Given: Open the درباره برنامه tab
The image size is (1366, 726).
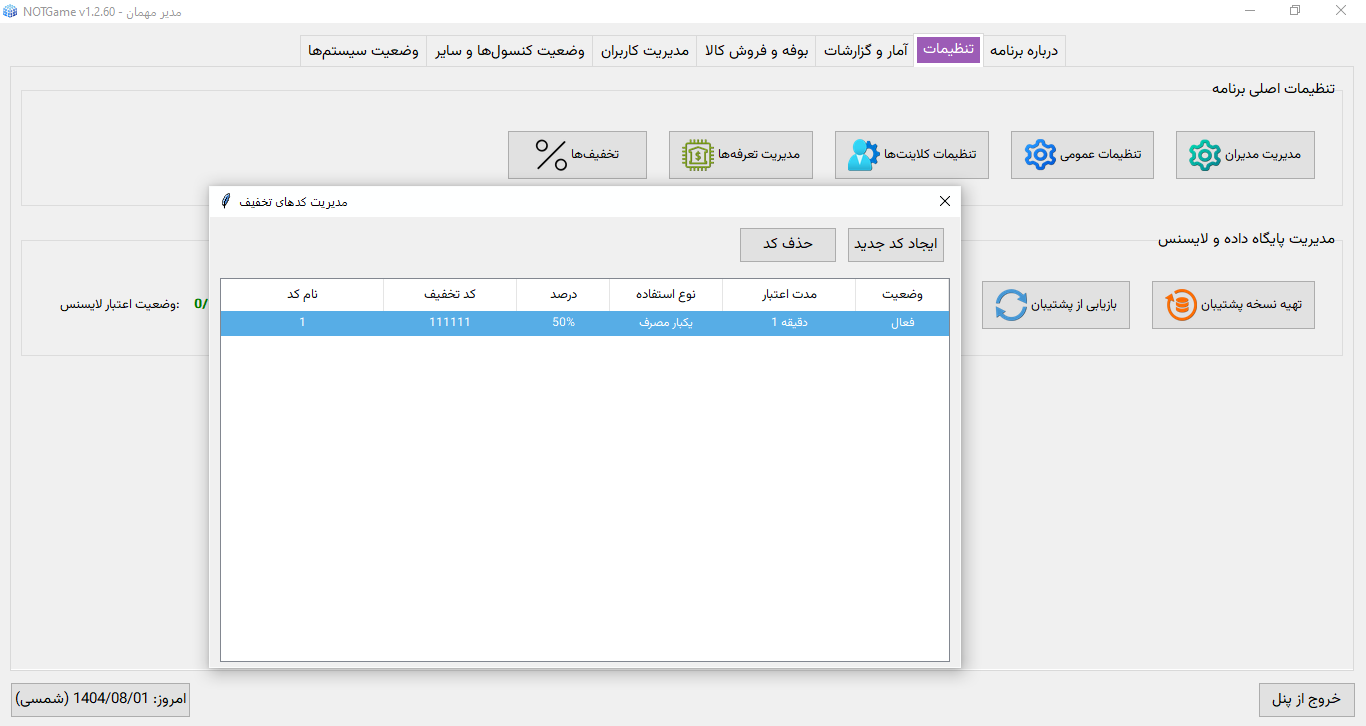Looking at the screenshot, I should 1025,50.
